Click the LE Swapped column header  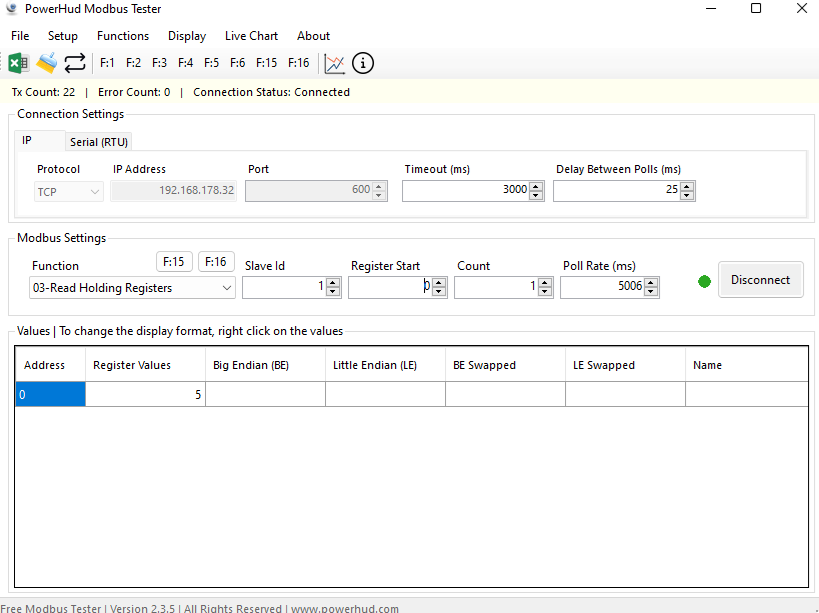pyautogui.click(x=625, y=364)
